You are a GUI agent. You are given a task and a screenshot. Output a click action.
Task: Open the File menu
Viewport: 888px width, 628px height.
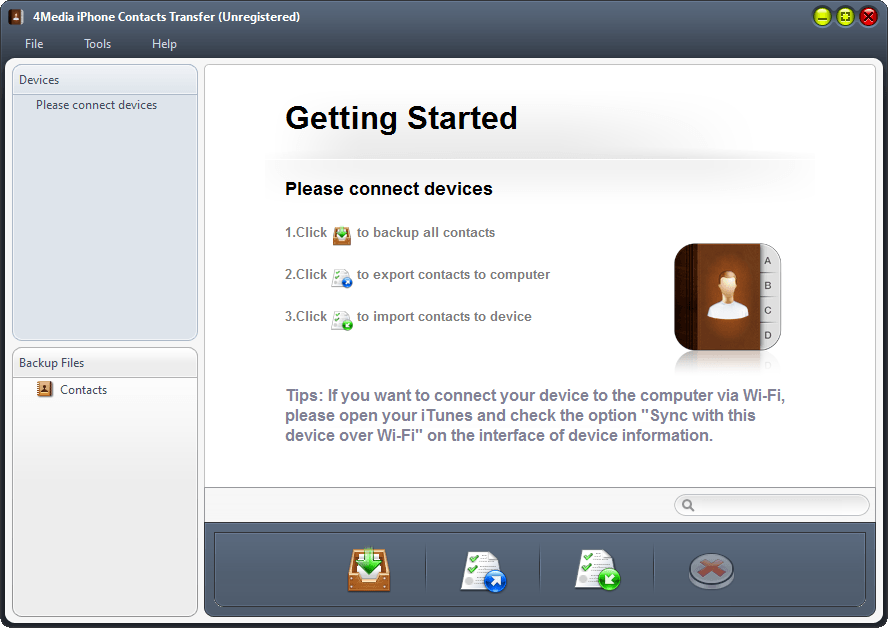click(x=34, y=44)
